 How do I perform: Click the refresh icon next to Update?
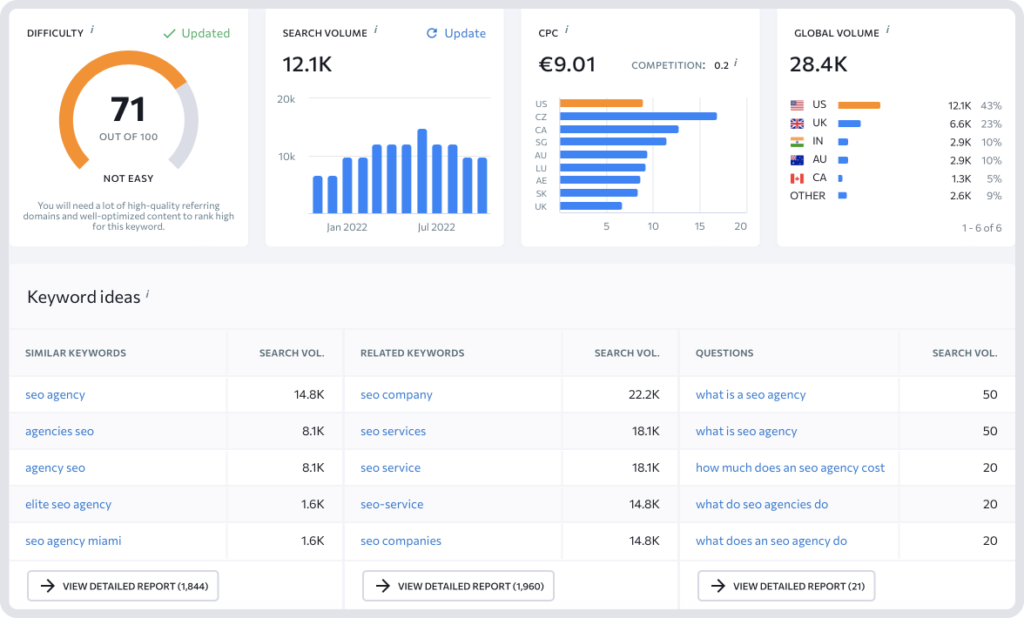coord(431,33)
